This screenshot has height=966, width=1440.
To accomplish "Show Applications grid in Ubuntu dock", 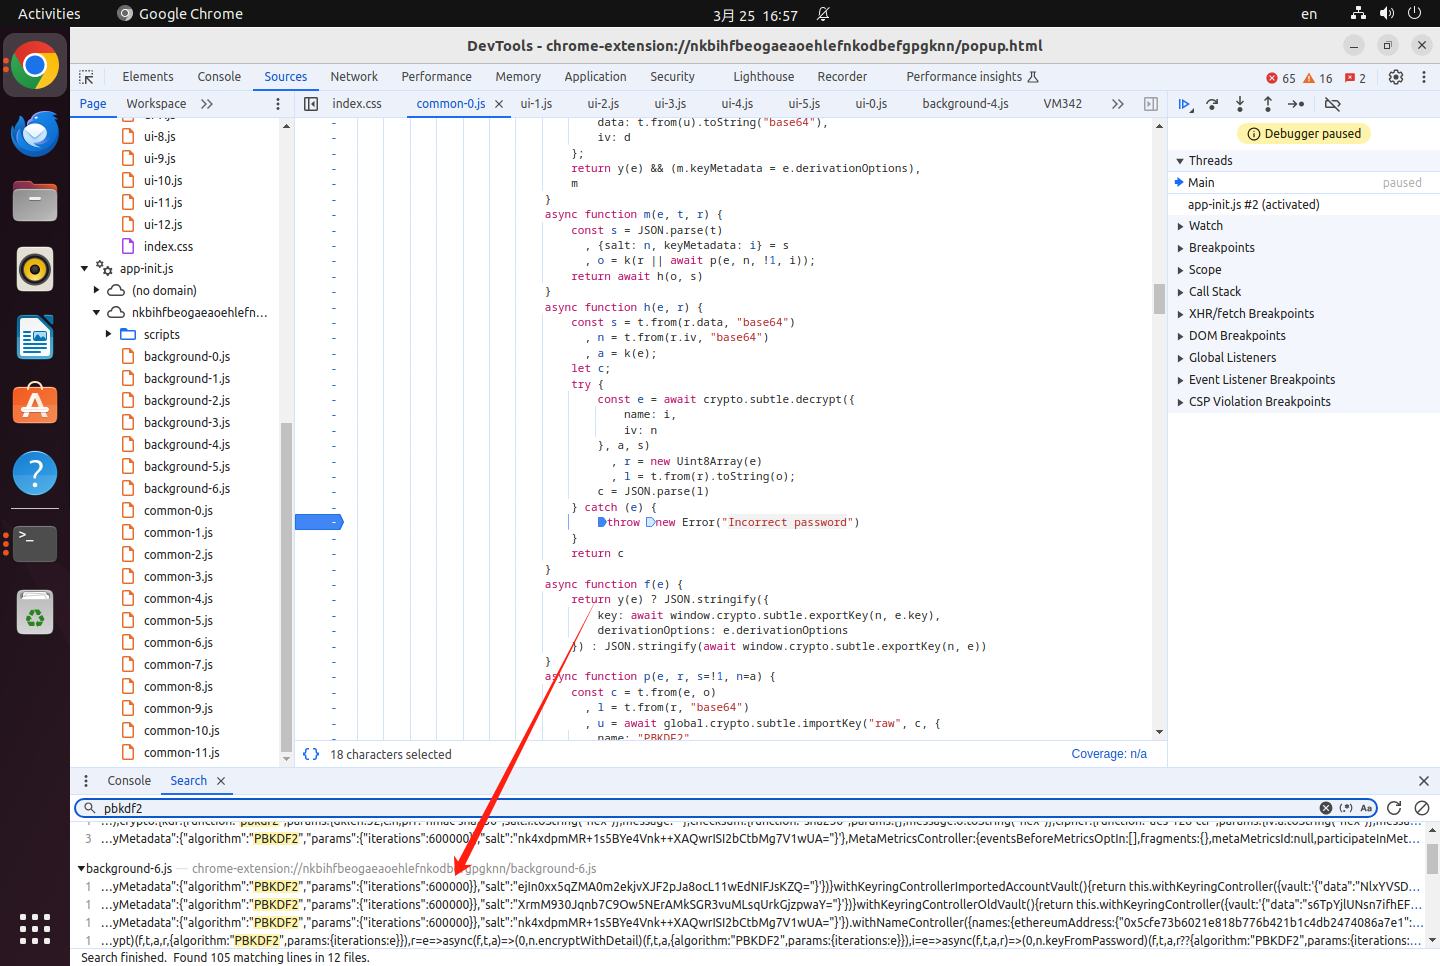I will 35,929.
